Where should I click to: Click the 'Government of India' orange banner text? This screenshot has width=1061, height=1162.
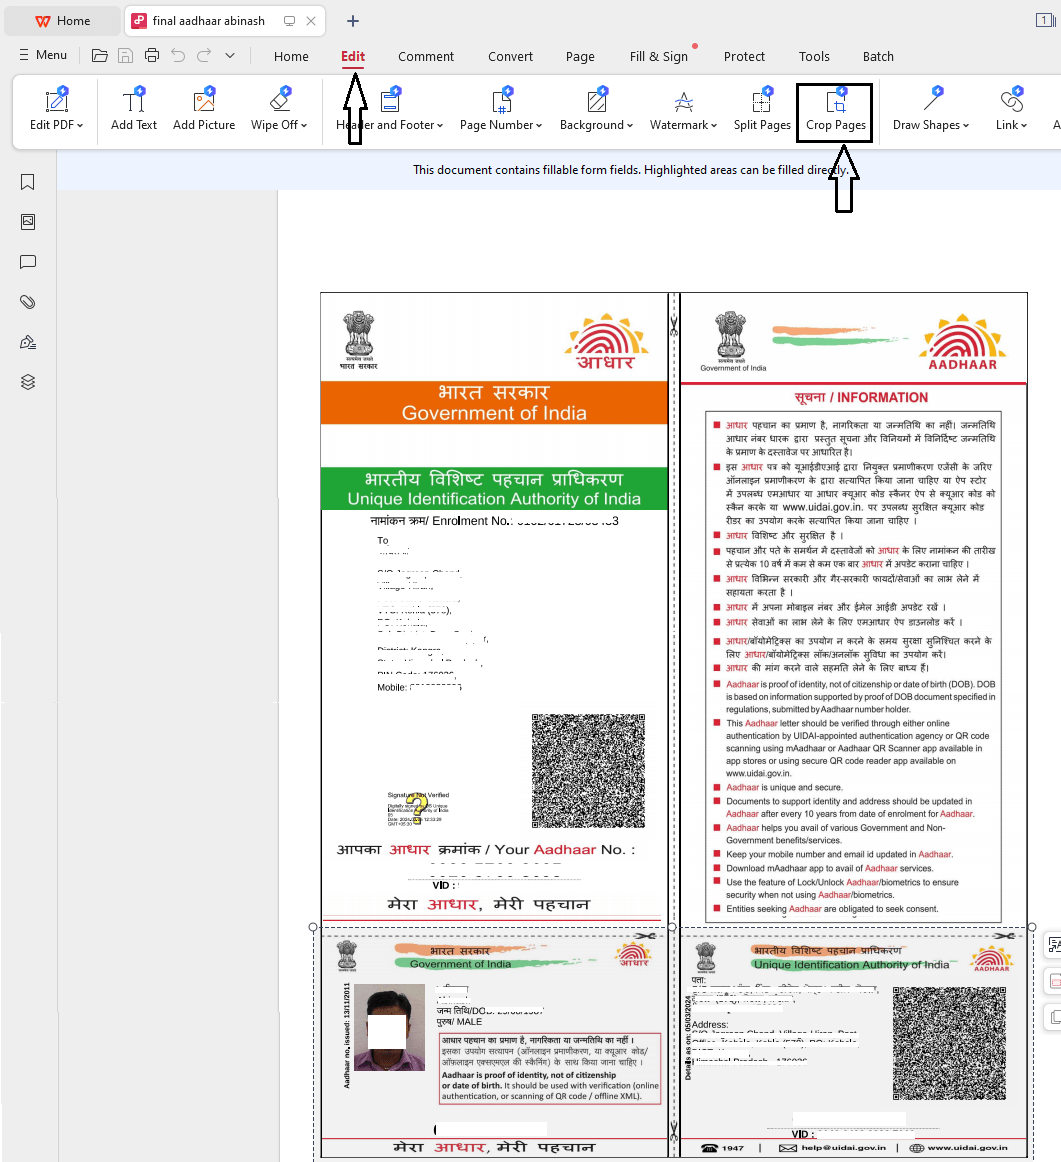coord(494,413)
